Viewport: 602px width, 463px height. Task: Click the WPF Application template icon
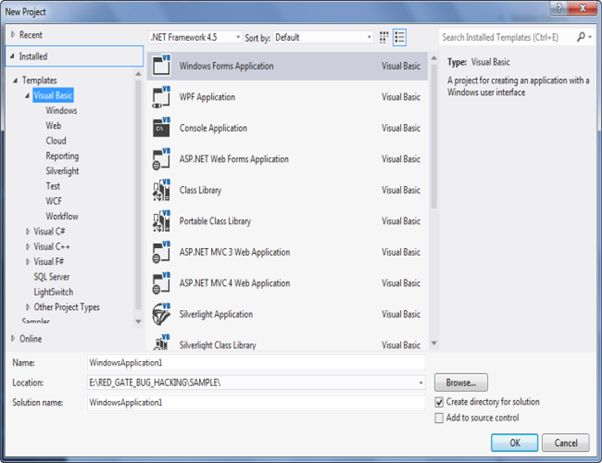(x=161, y=97)
